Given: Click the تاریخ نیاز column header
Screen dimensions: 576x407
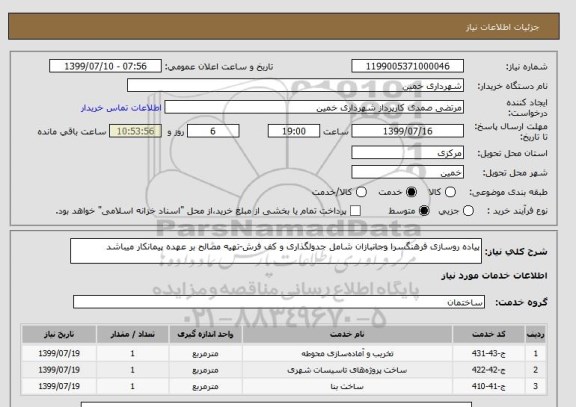Looking at the screenshot, I should click(x=59, y=334).
